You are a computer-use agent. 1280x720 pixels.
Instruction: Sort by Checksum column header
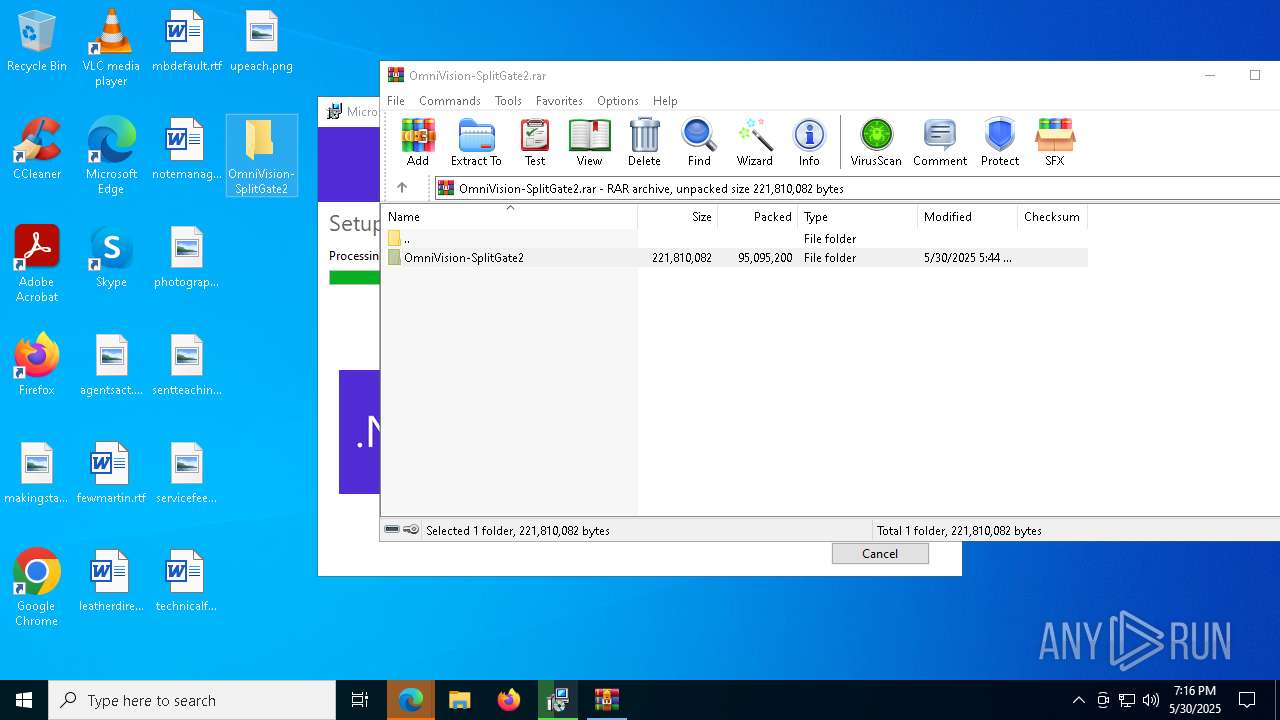(1052, 217)
